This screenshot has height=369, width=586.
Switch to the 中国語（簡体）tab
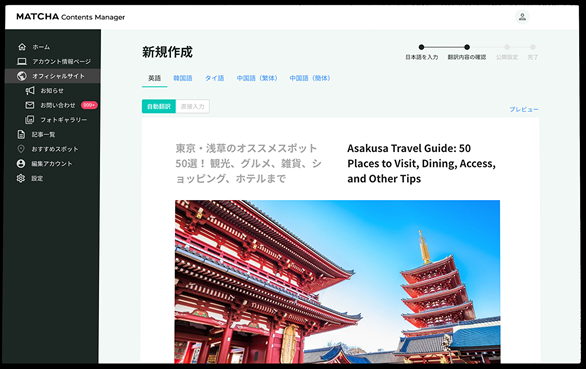click(x=310, y=78)
